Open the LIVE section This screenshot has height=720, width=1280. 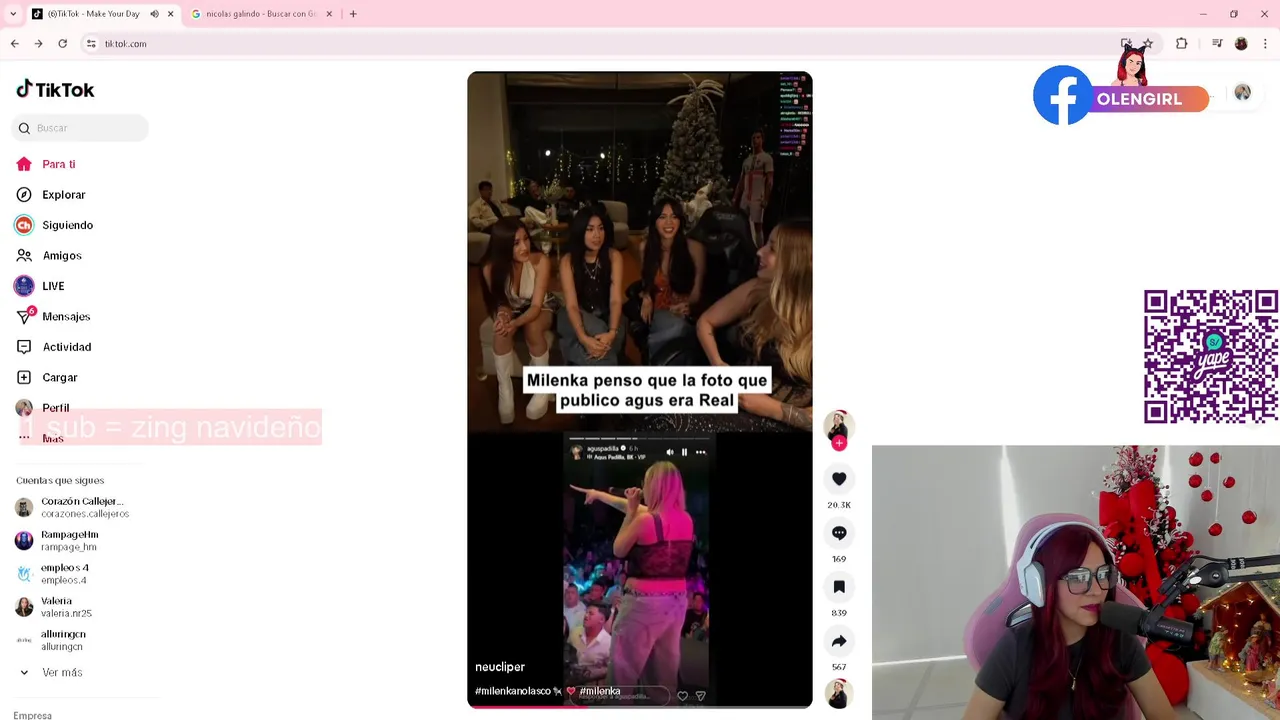click(40, 286)
